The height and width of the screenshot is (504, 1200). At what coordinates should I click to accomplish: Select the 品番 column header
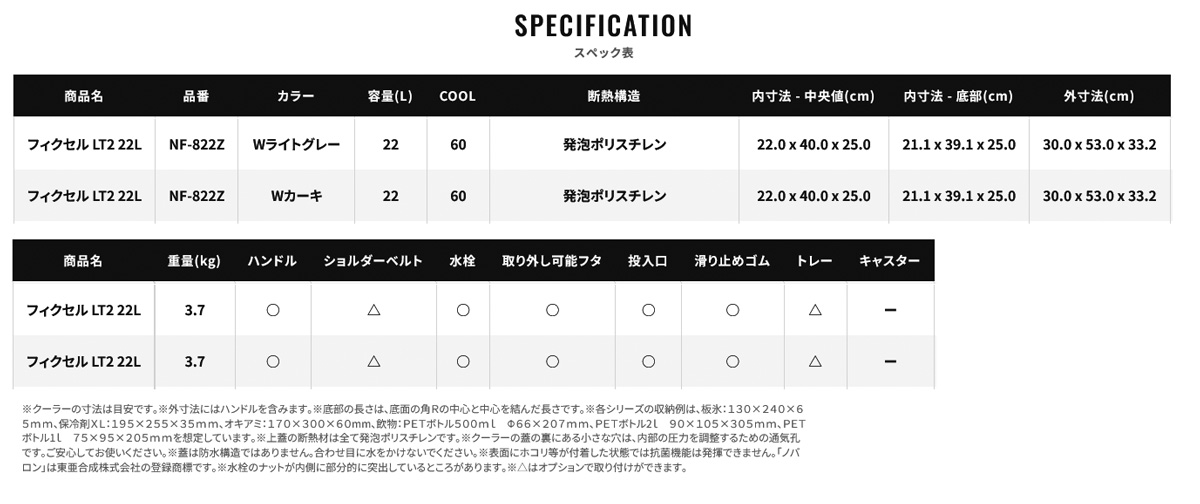click(x=196, y=97)
